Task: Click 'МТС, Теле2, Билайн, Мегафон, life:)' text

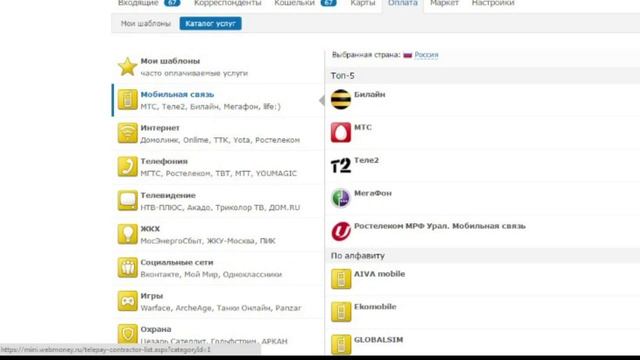Action: pyautogui.click(x=211, y=107)
